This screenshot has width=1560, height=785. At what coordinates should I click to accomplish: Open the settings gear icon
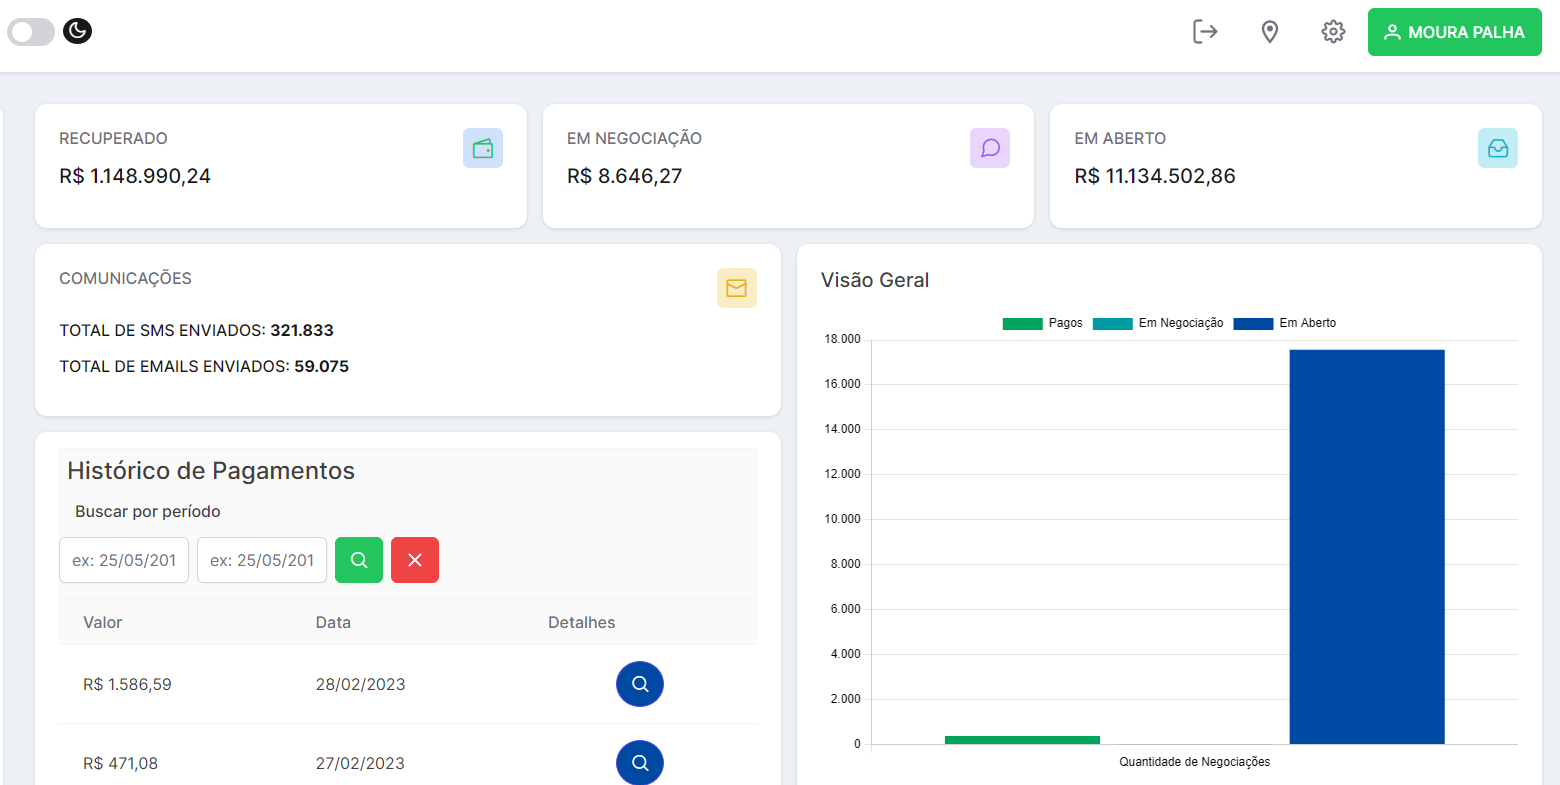pyautogui.click(x=1333, y=32)
